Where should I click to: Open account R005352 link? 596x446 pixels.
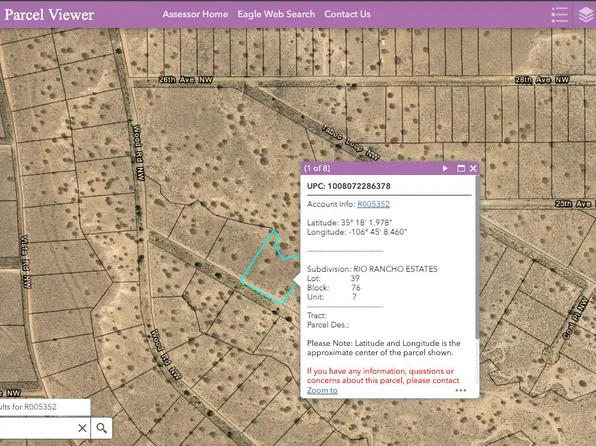coord(373,204)
